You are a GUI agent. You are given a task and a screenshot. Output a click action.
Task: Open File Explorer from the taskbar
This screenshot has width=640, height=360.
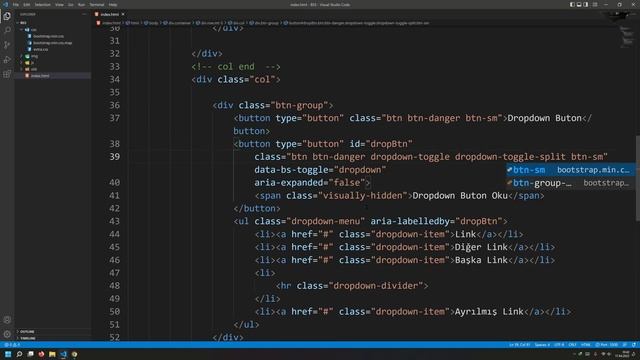click(52, 354)
